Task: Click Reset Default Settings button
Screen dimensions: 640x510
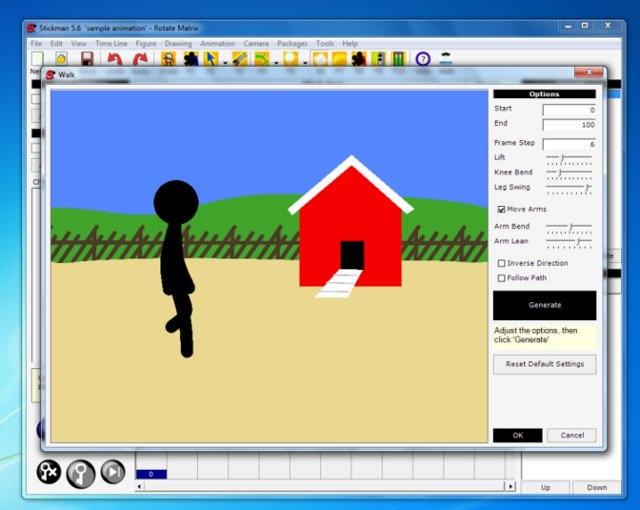Action: pos(544,364)
